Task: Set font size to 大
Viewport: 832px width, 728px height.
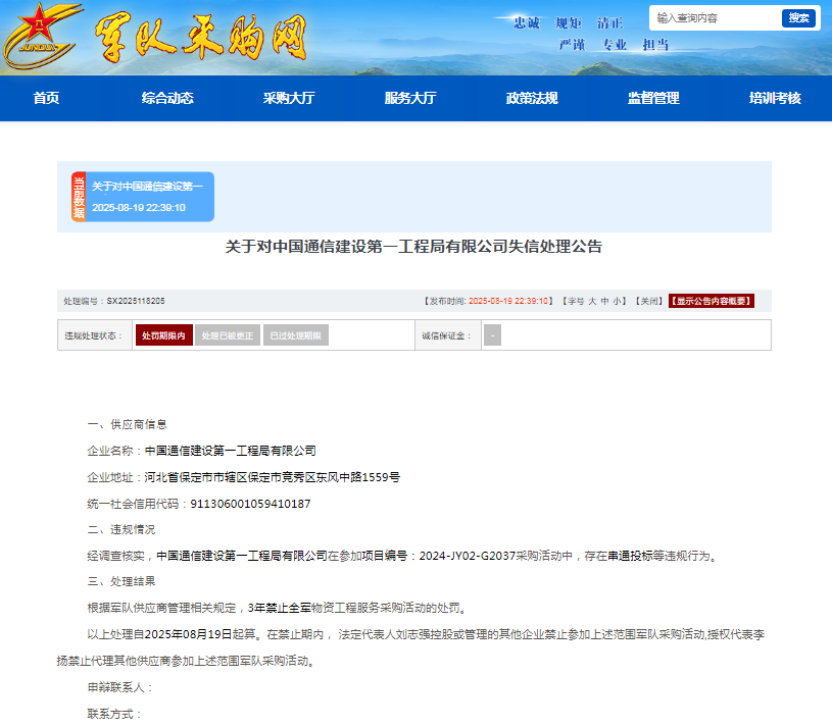Action: tap(593, 301)
